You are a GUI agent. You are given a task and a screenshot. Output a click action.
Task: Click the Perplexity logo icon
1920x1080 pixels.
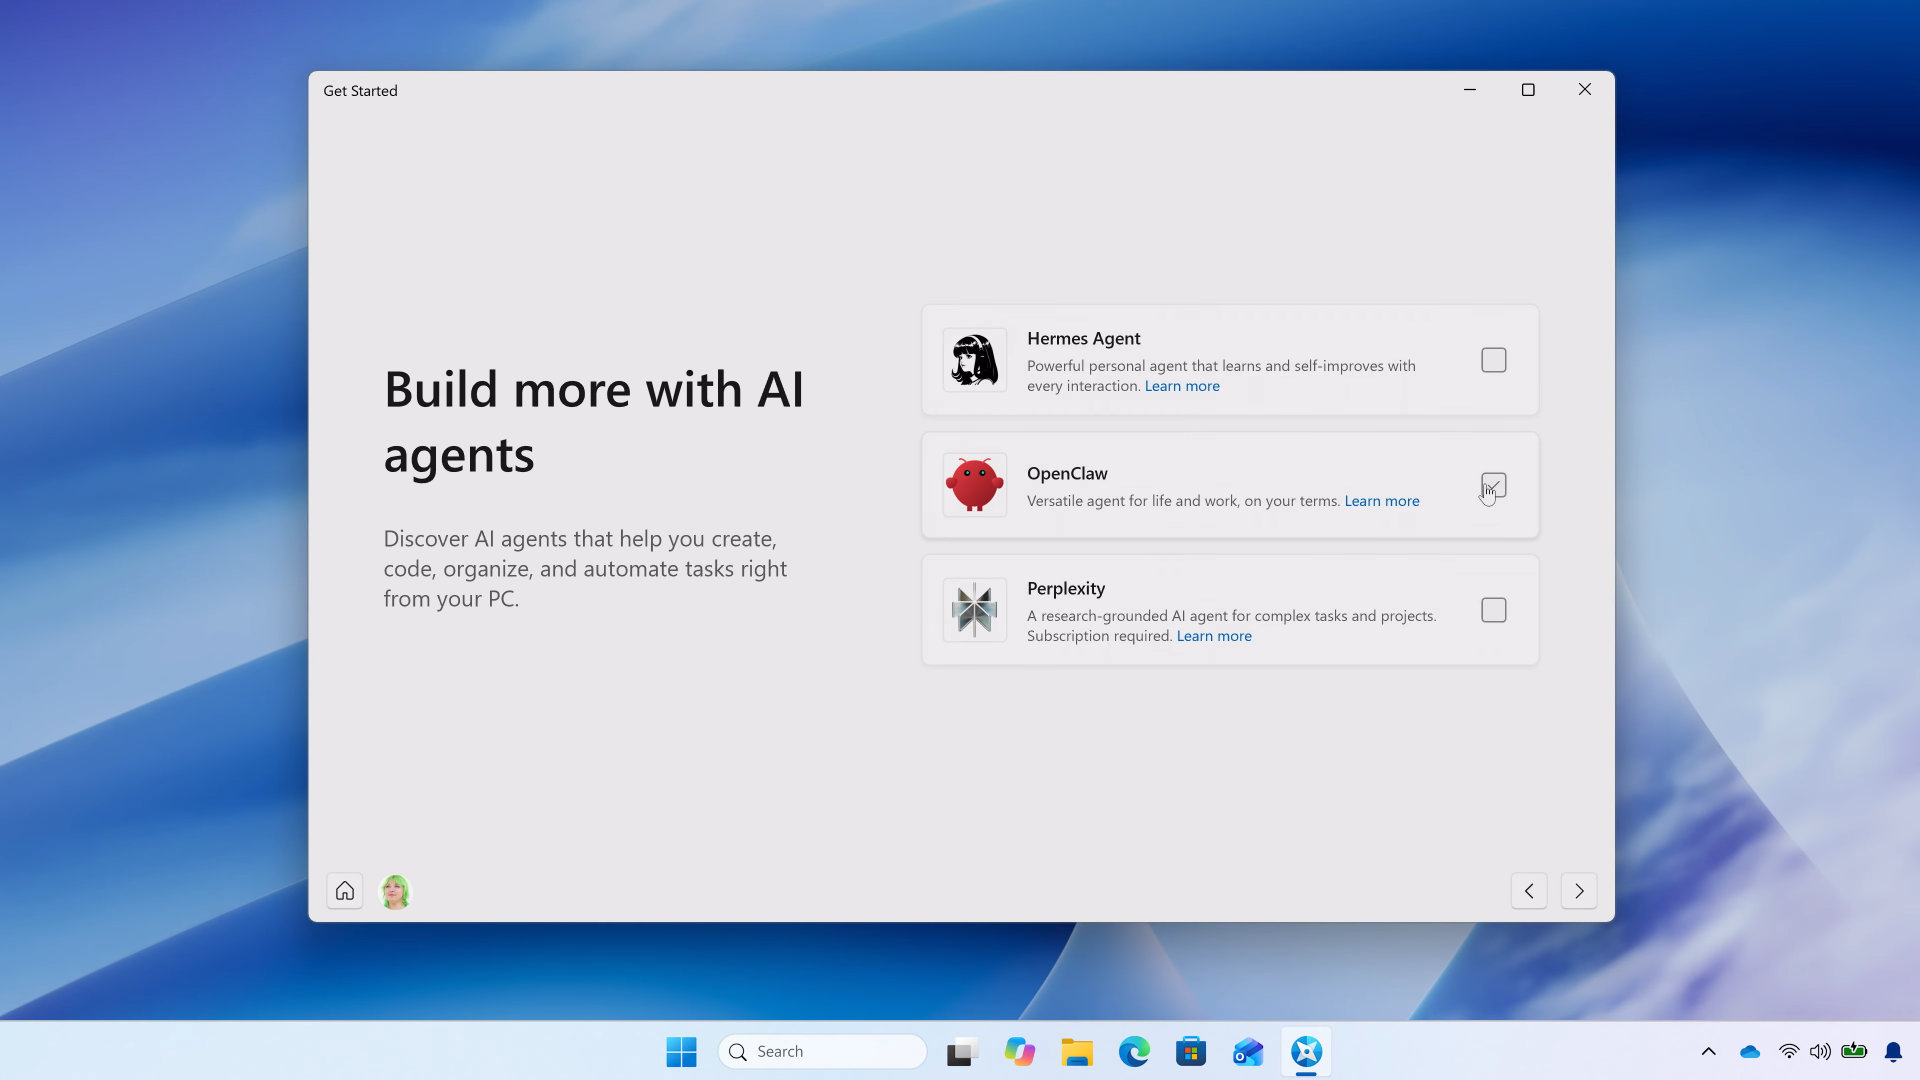click(975, 610)
